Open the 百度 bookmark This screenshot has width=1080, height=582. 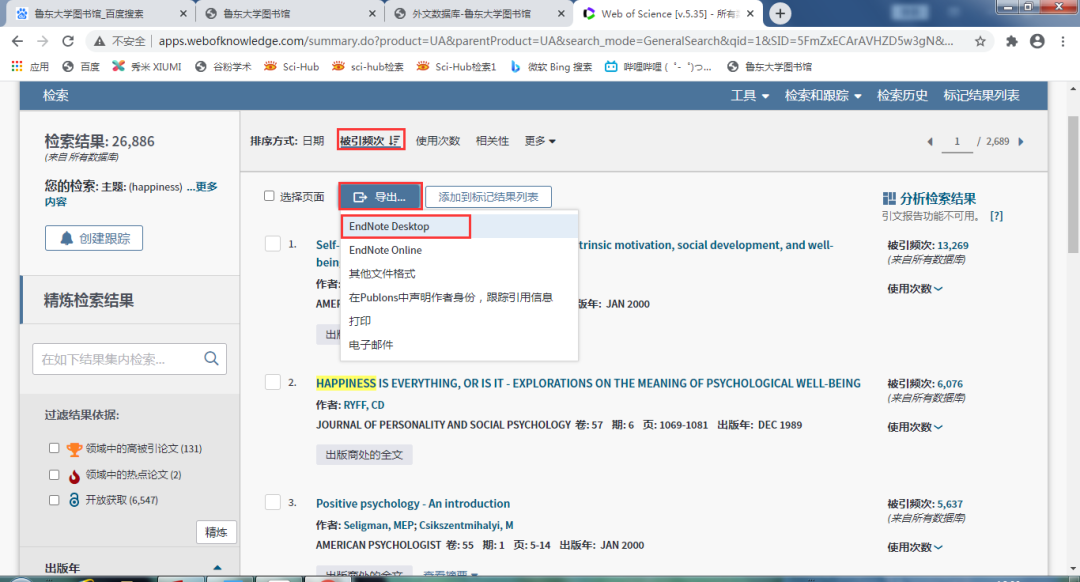(81, 67)
